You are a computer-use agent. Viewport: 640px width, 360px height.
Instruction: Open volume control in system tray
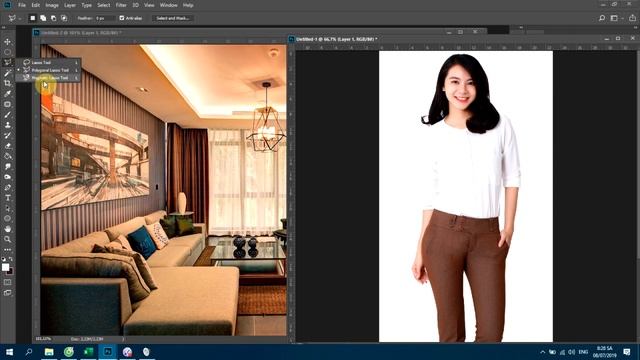point(571,352)
